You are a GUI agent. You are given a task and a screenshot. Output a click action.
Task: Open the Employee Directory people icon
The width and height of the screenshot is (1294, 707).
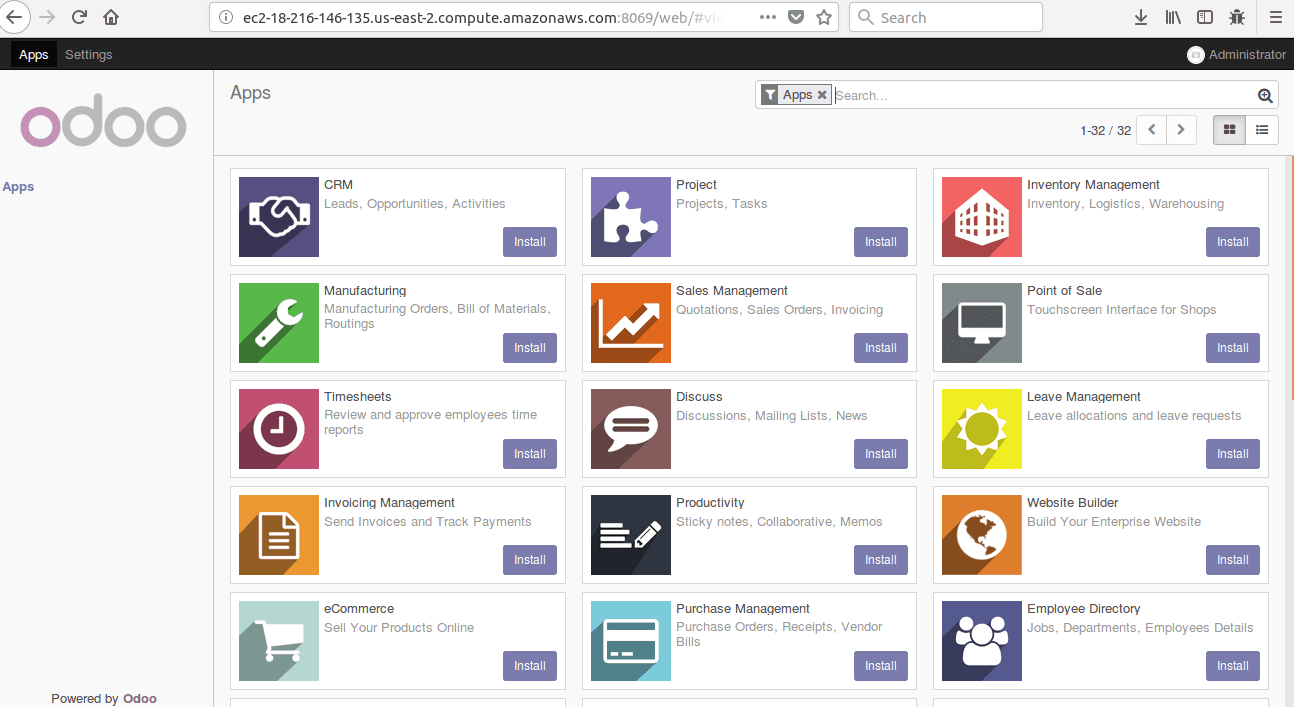pyautogui.click(x=982, y=641)
